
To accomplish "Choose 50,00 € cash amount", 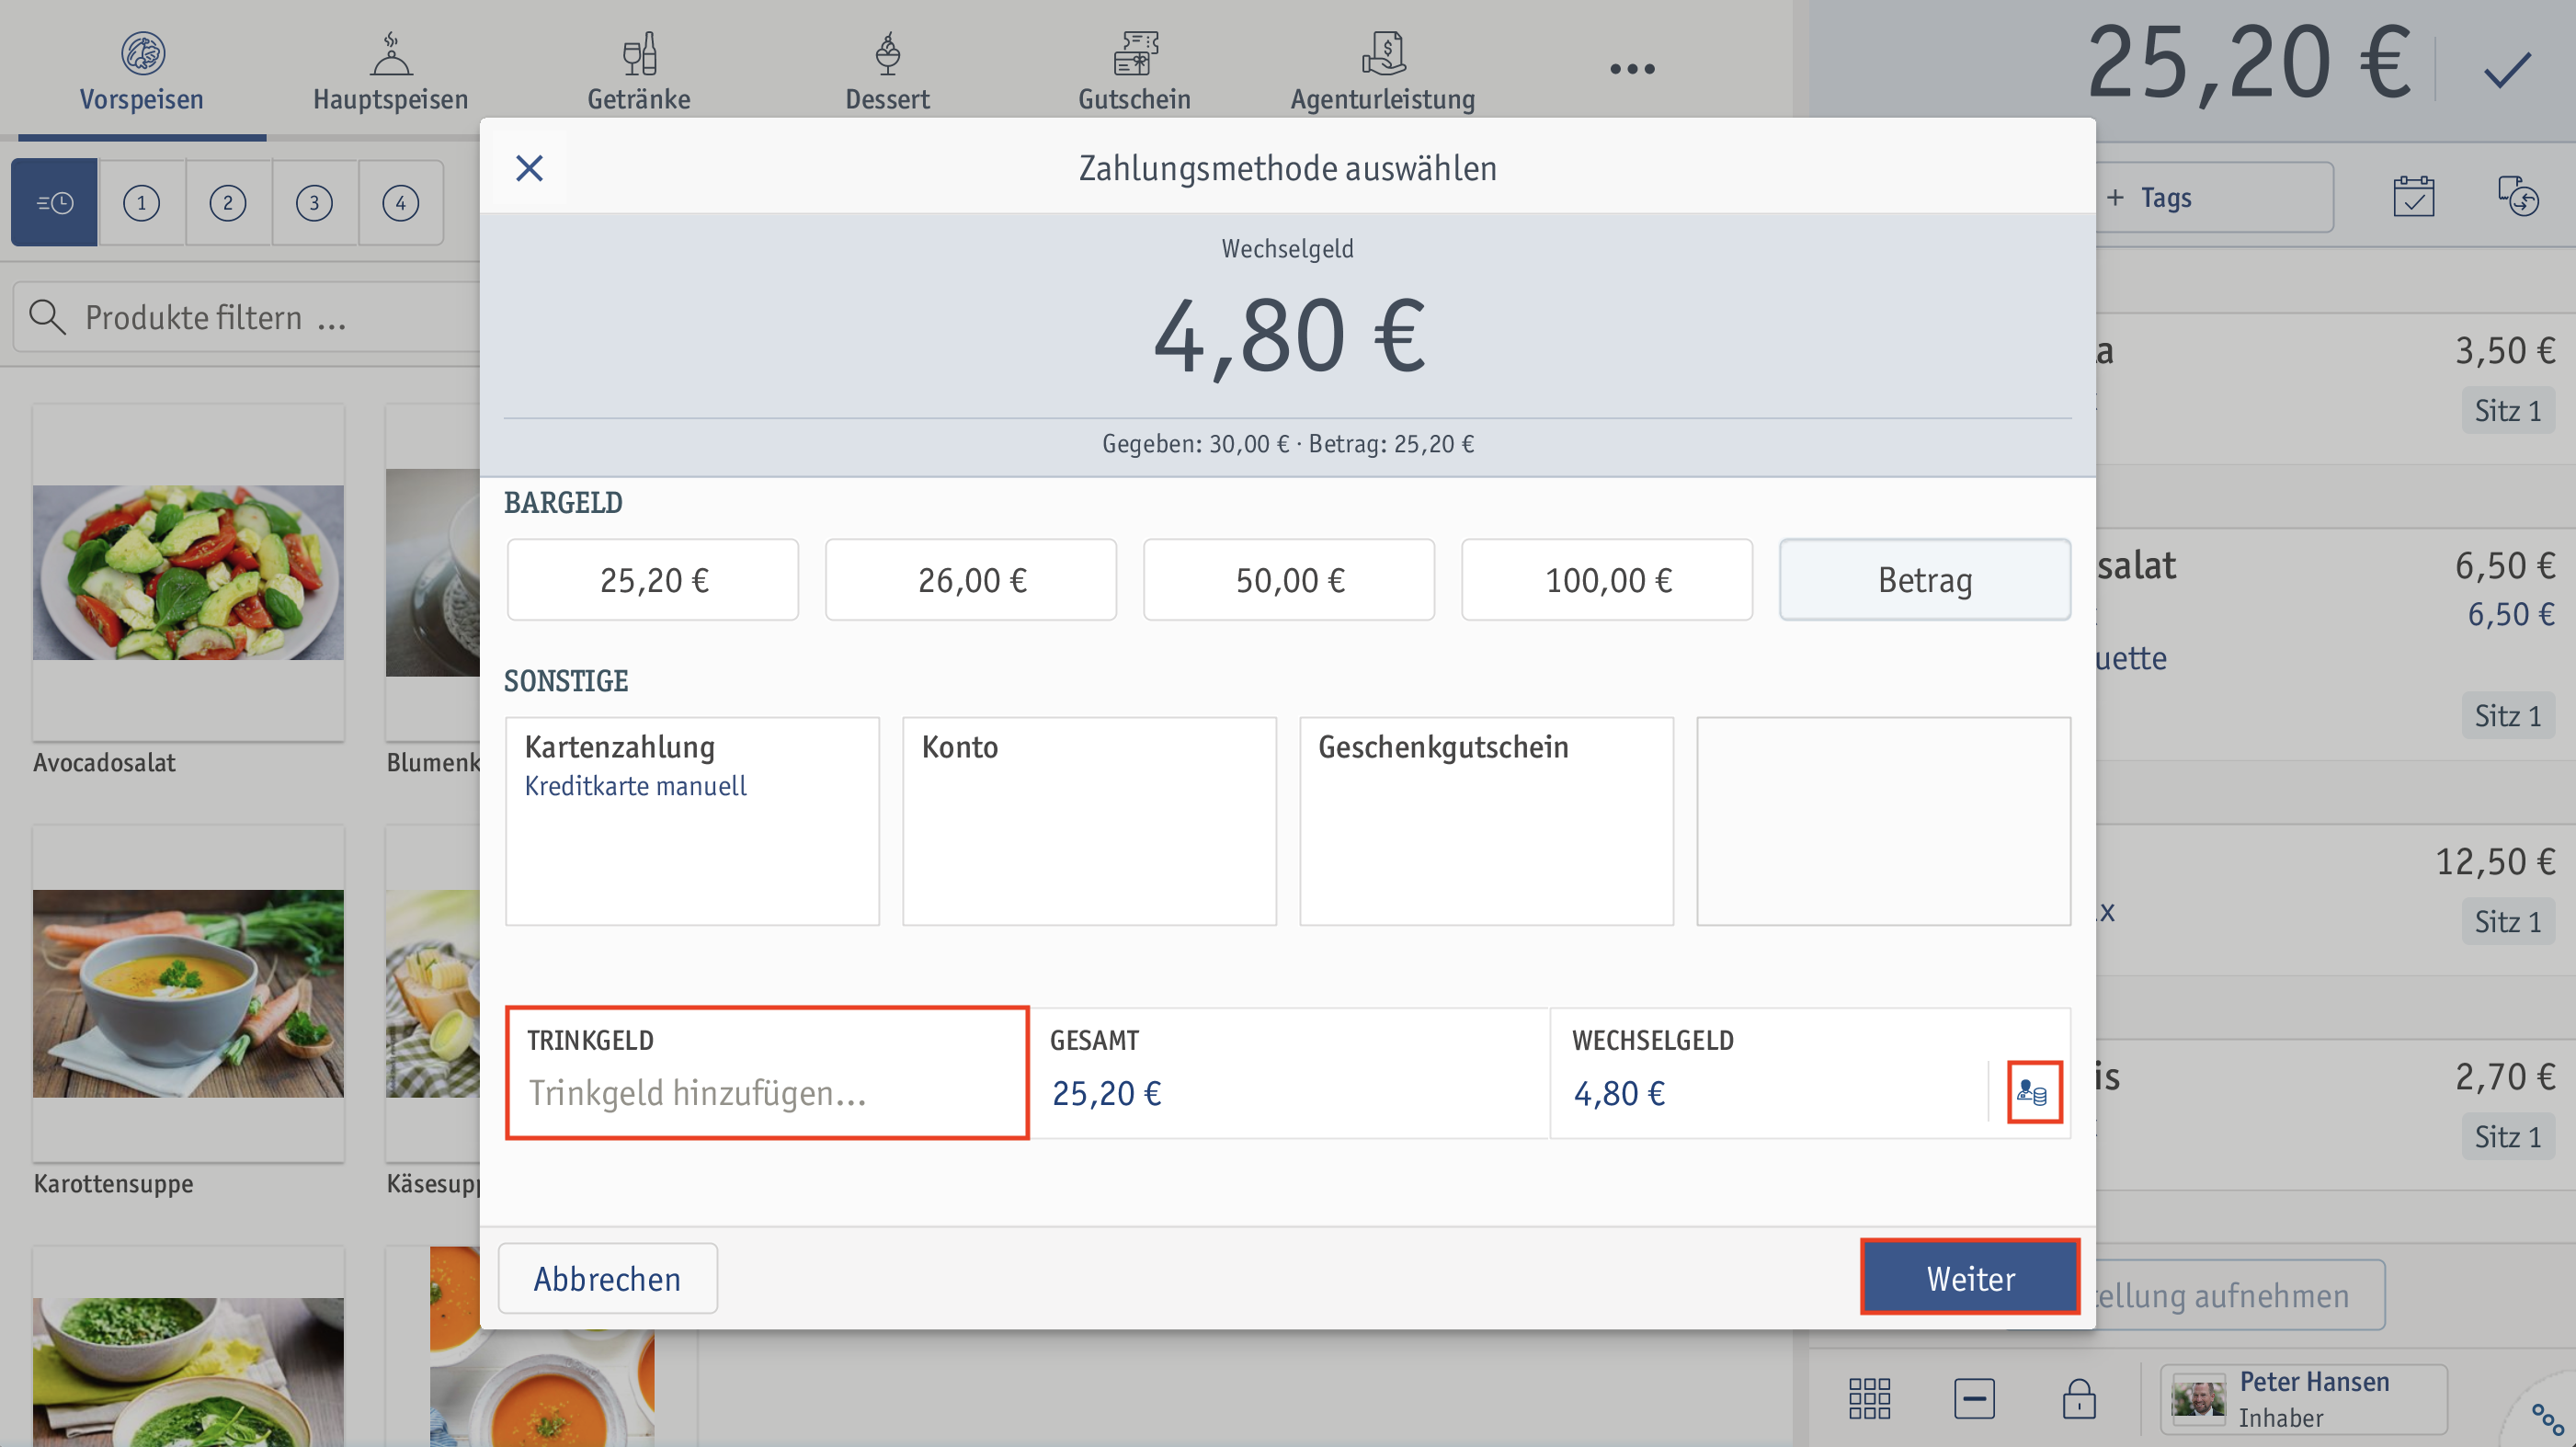I will point(1289,580).
